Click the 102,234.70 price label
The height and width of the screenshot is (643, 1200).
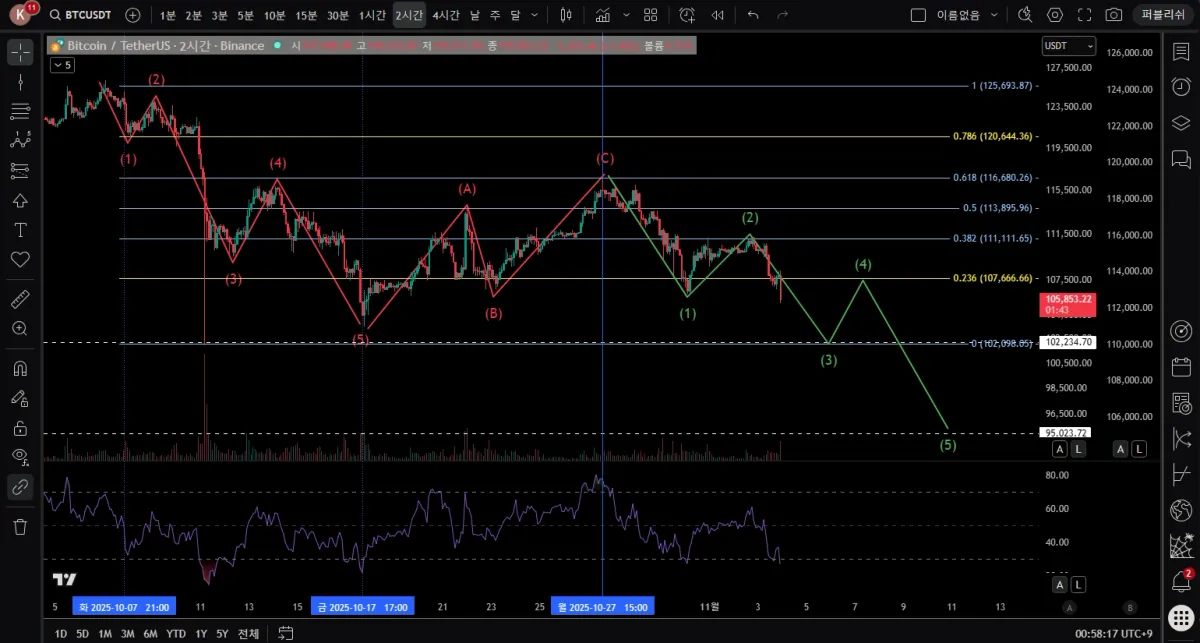pos(1068,342)
